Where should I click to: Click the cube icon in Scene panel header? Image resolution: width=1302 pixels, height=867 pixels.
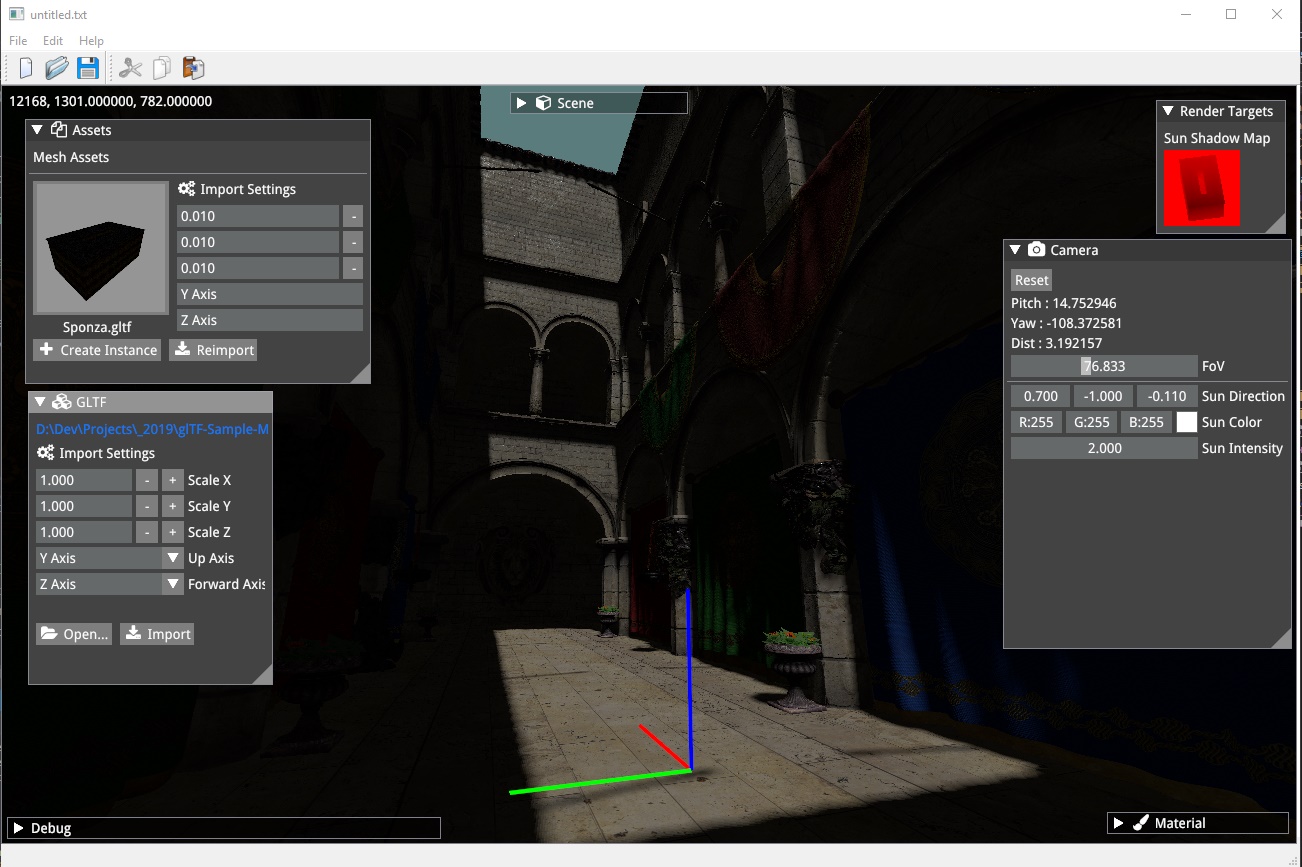pyautogui.click(x=544, y=103)
